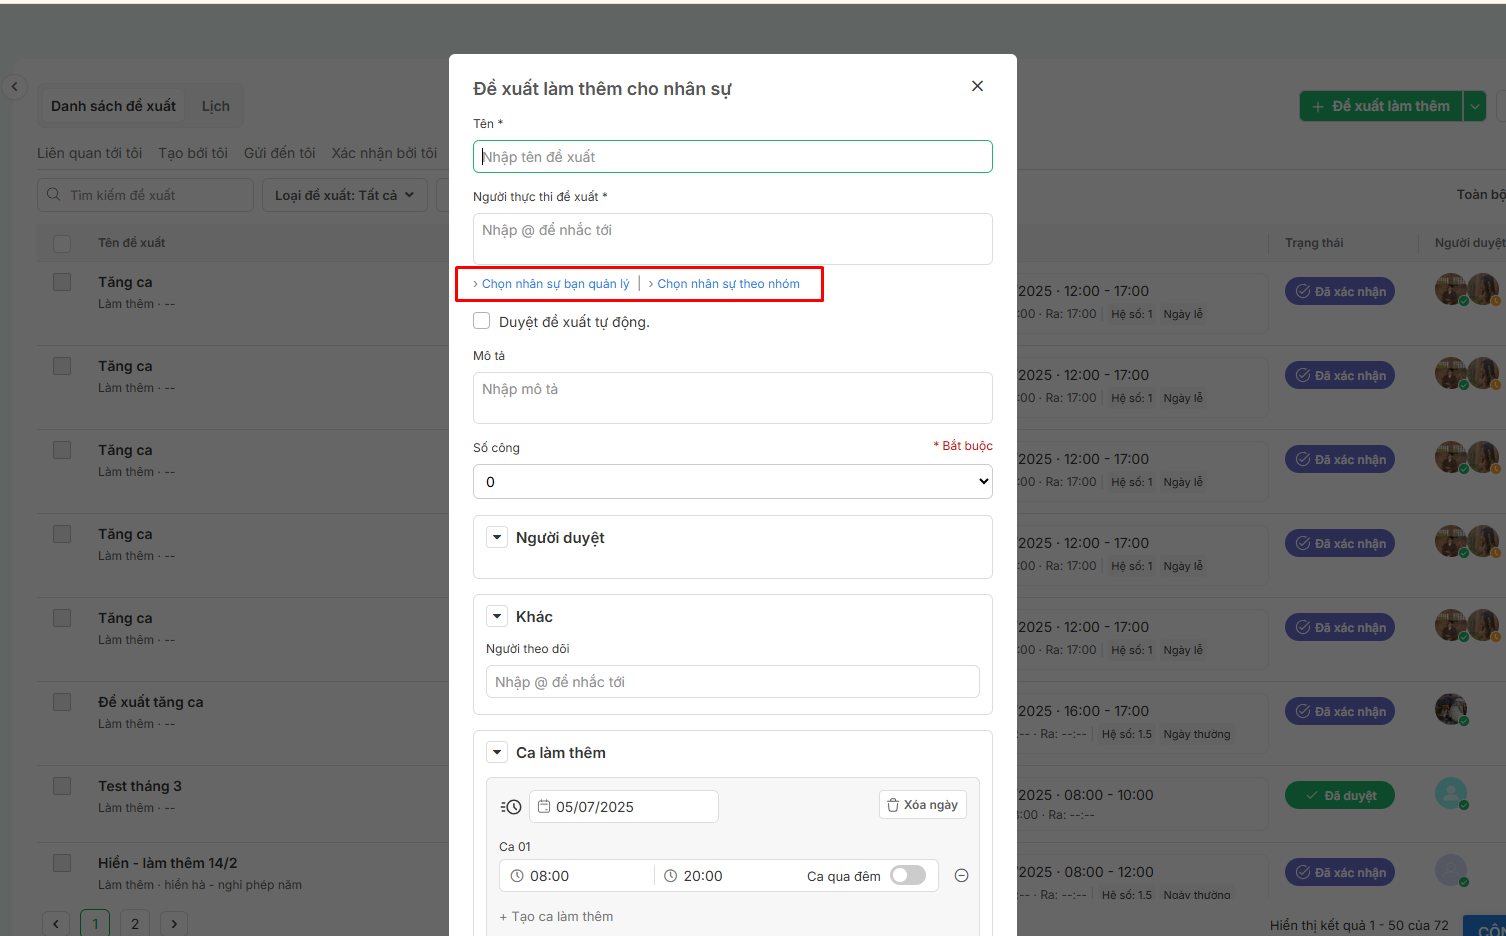This screenshot has width=1506, height=936.
Task: Click Xóa ngày button
Action: pyautogui.click(x=923, y=805)
